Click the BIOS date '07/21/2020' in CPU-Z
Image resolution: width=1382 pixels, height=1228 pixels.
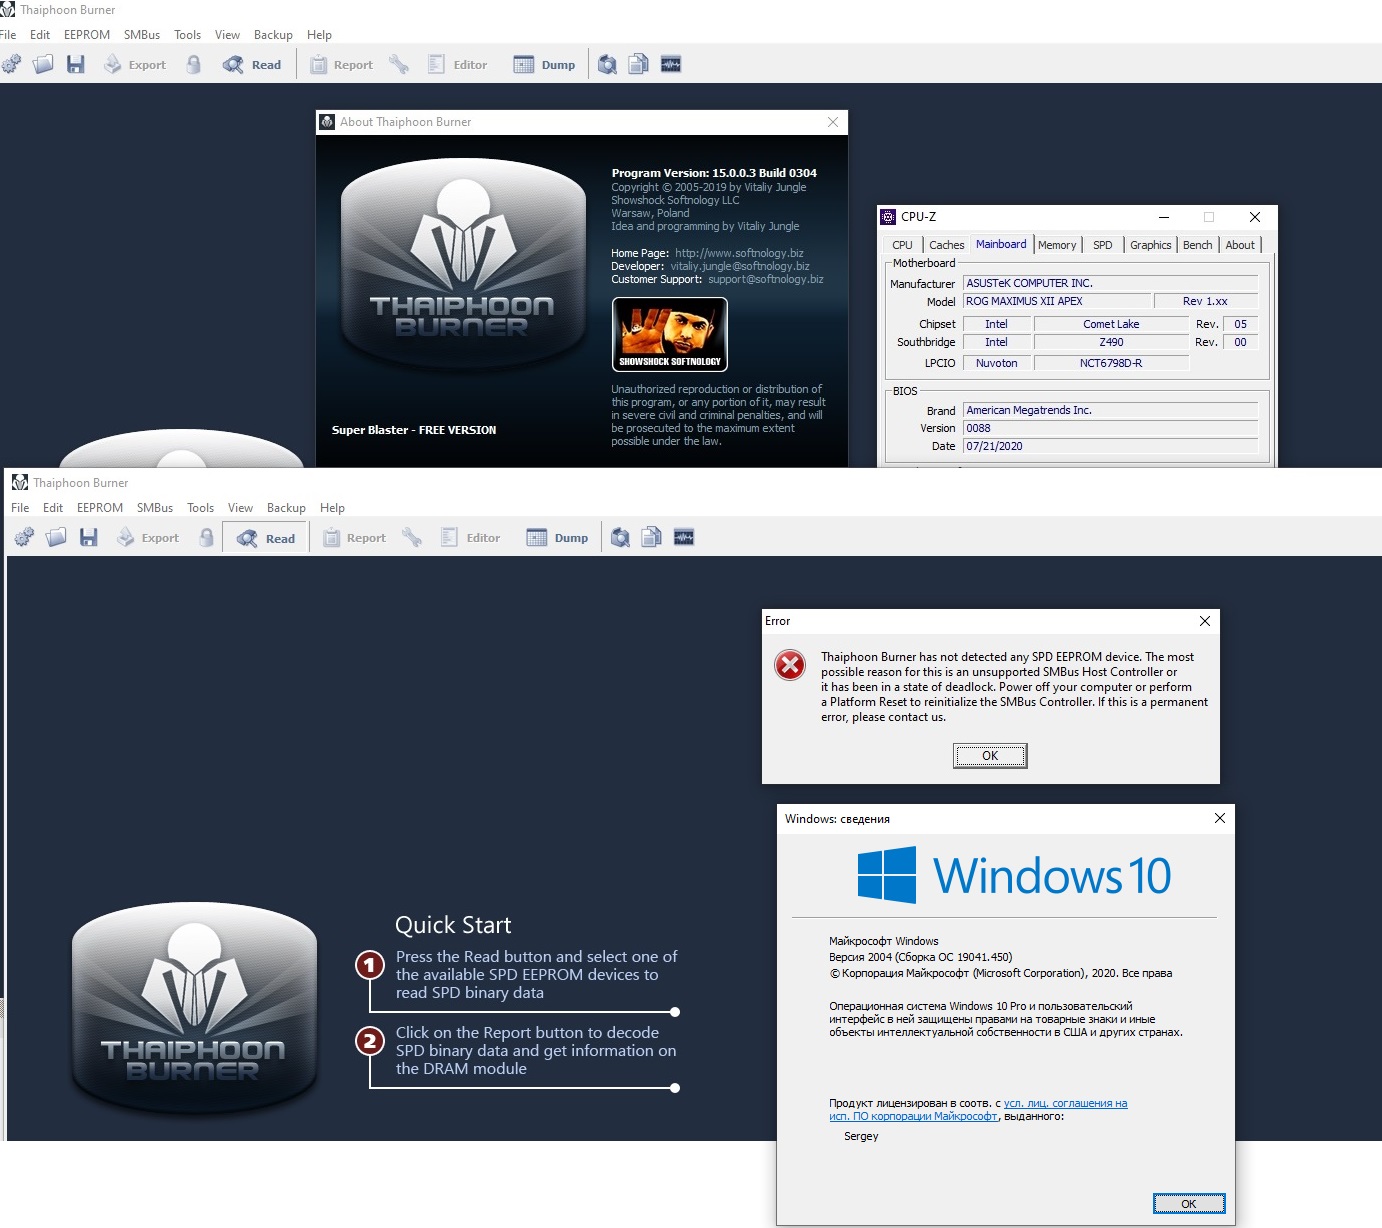coord(1110,446)
